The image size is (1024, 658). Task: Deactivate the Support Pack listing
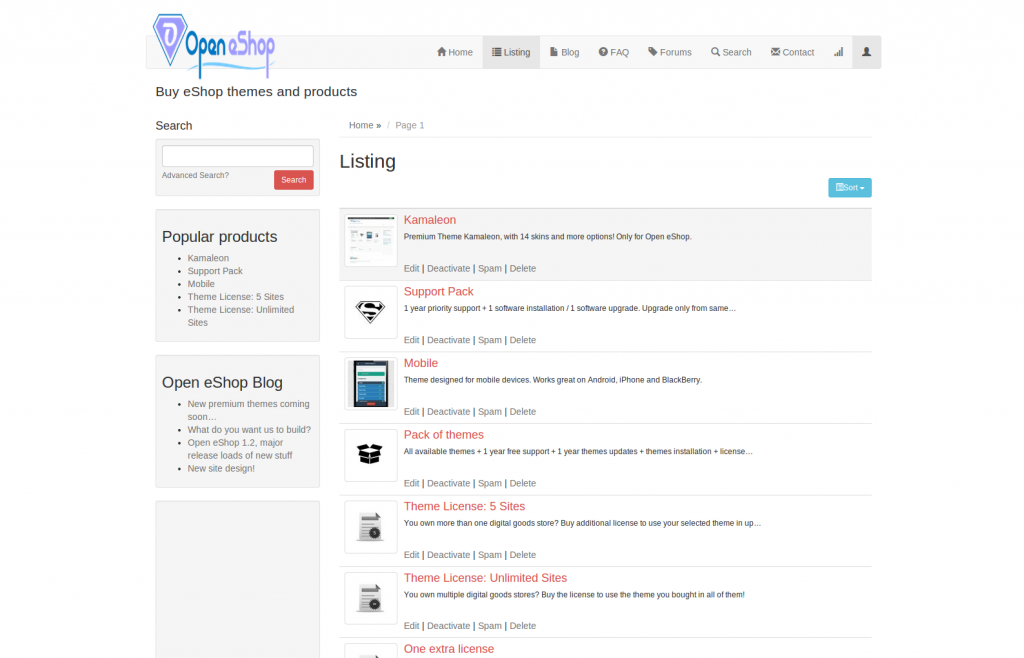pos(449,340)
